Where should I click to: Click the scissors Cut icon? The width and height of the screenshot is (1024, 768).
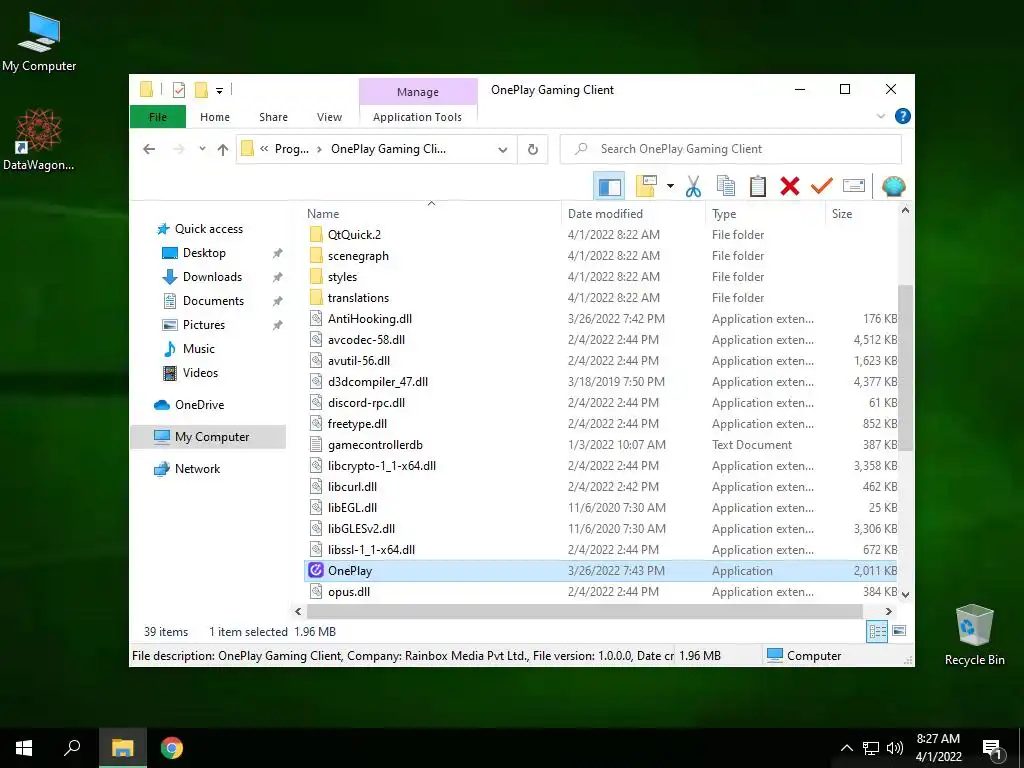click(x=693, y=187)
